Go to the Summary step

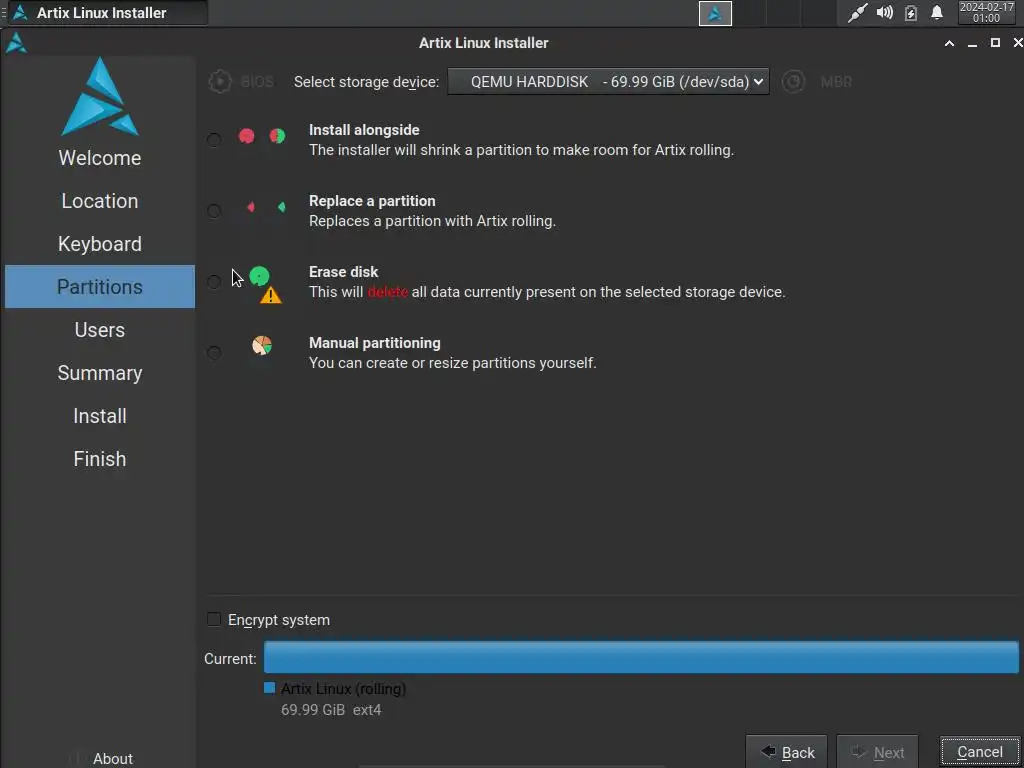(100, 373)
